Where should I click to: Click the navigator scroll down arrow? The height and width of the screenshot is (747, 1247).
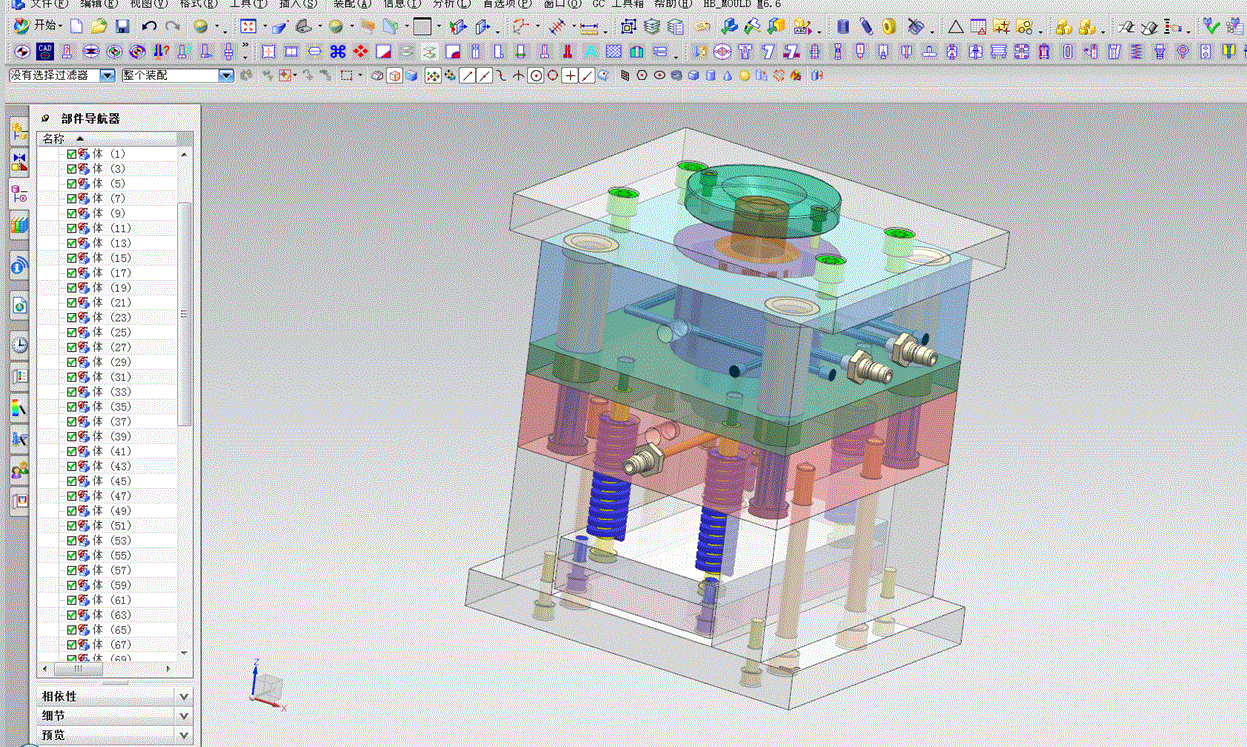pyautogui.click(x=184, y=652)
